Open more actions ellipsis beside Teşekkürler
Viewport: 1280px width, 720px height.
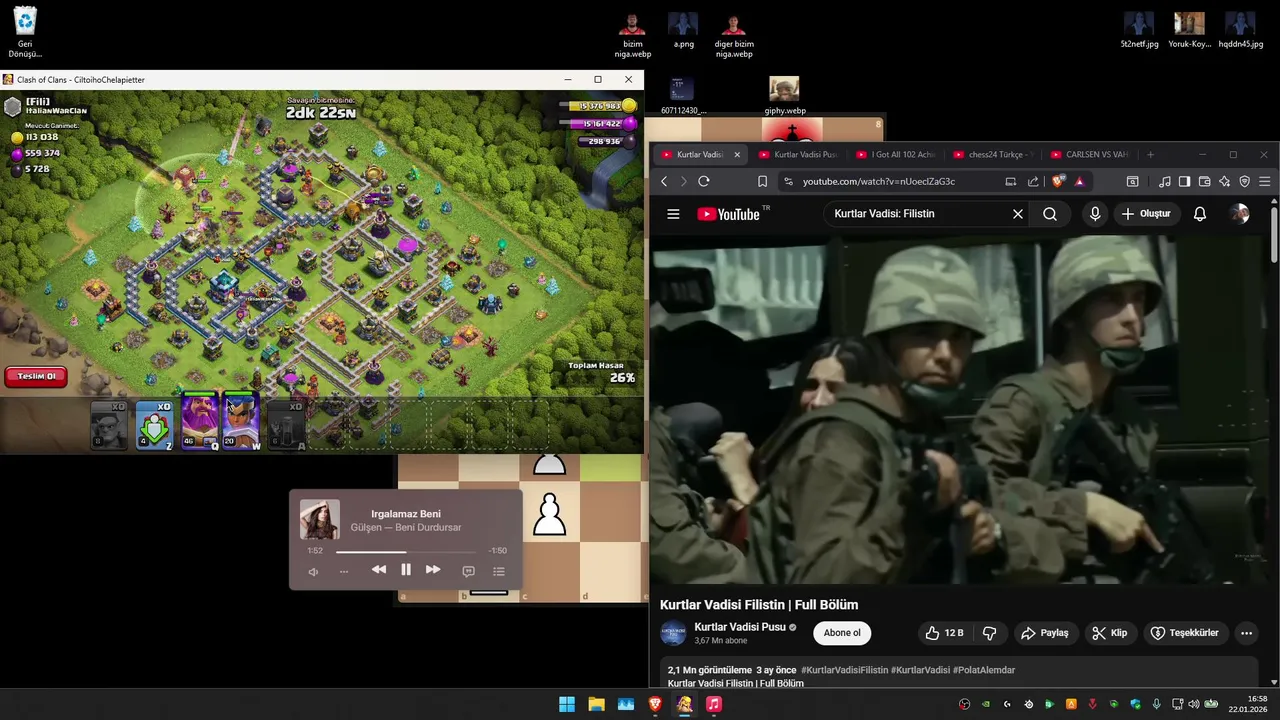tap(1246, 633)
